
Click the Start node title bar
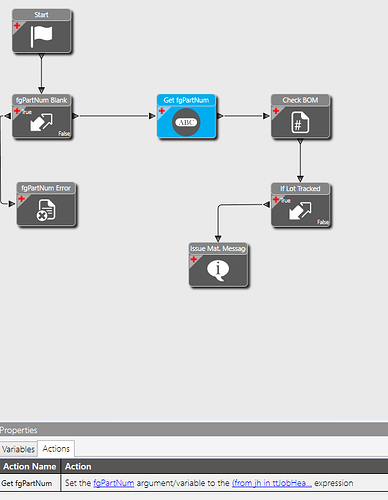[42, 15]
